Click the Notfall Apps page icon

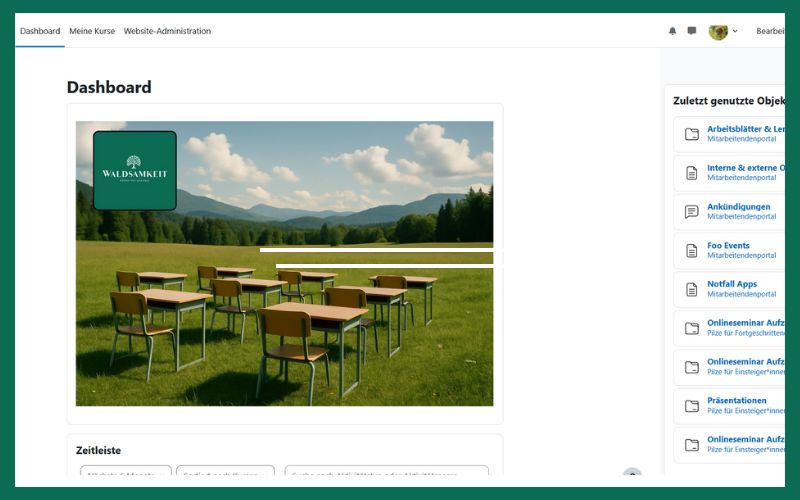692,290
